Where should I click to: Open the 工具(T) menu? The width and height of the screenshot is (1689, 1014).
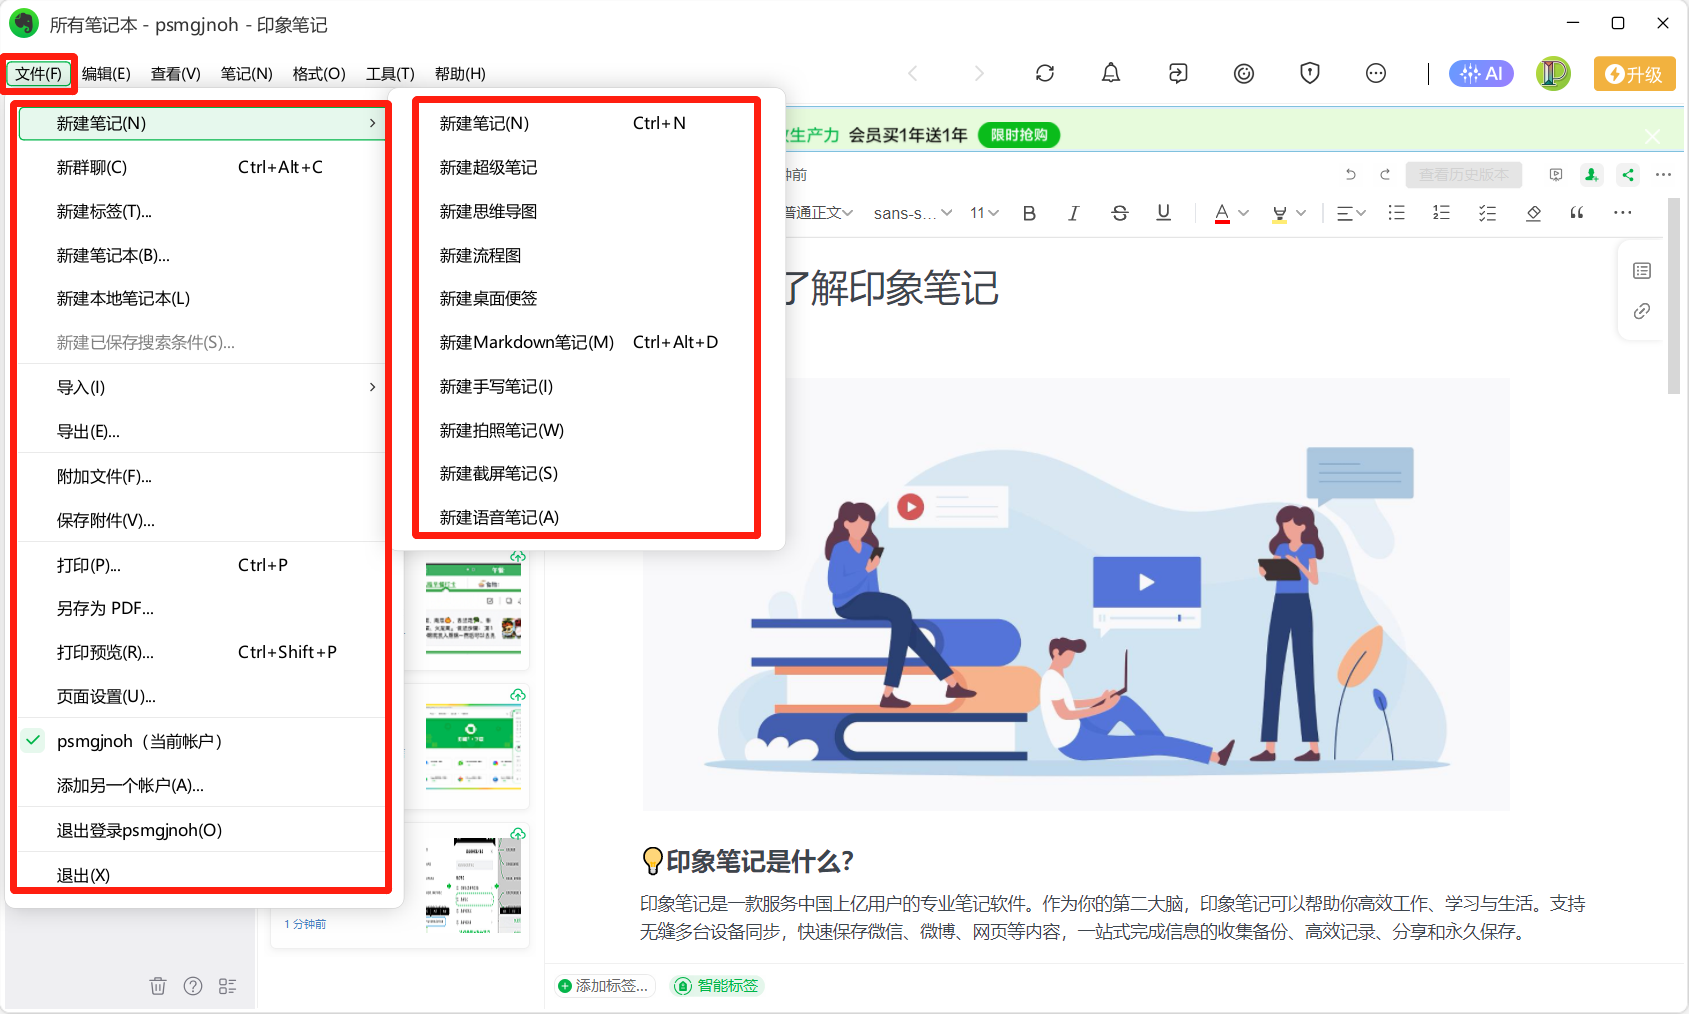click(x=390, y=74)
